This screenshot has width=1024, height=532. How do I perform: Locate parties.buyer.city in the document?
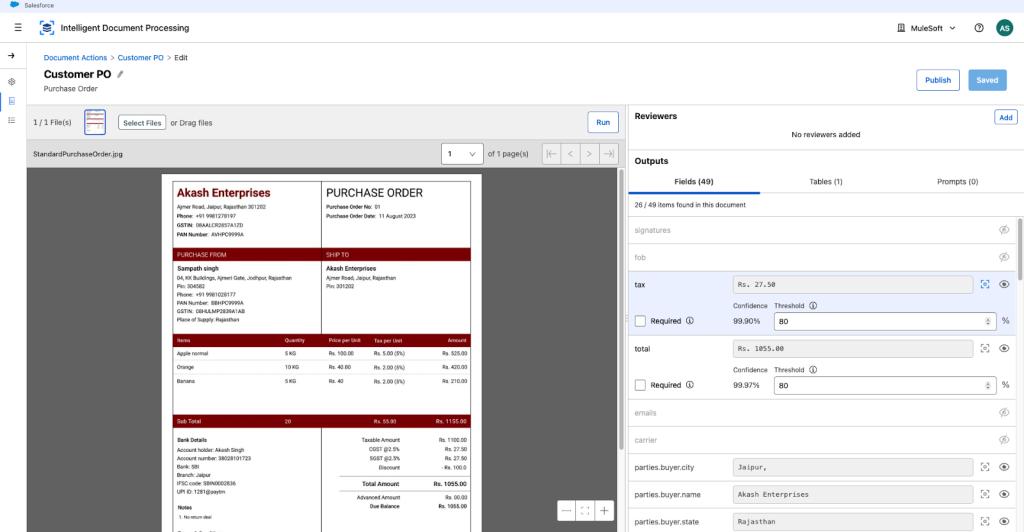pyautogui.click(x=985, y=467)
